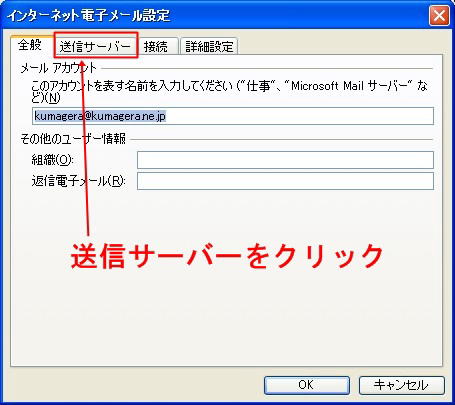This screenshot has height=405, width=455.
Task: Click the 返信電子メール(R): label
Action: (x=78, y=181)
